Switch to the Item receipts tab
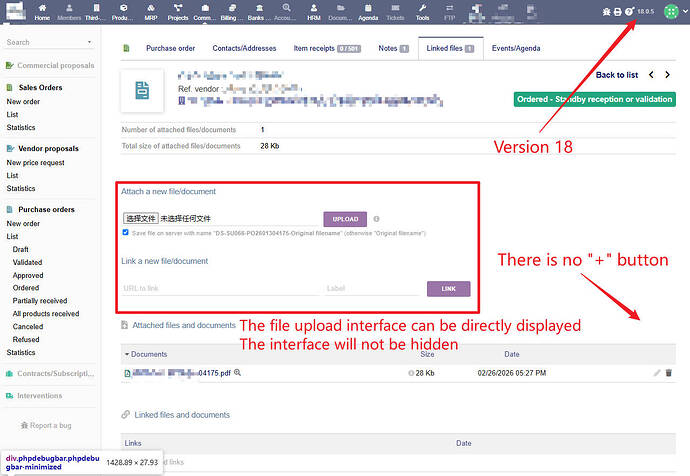 click(327, 48)
